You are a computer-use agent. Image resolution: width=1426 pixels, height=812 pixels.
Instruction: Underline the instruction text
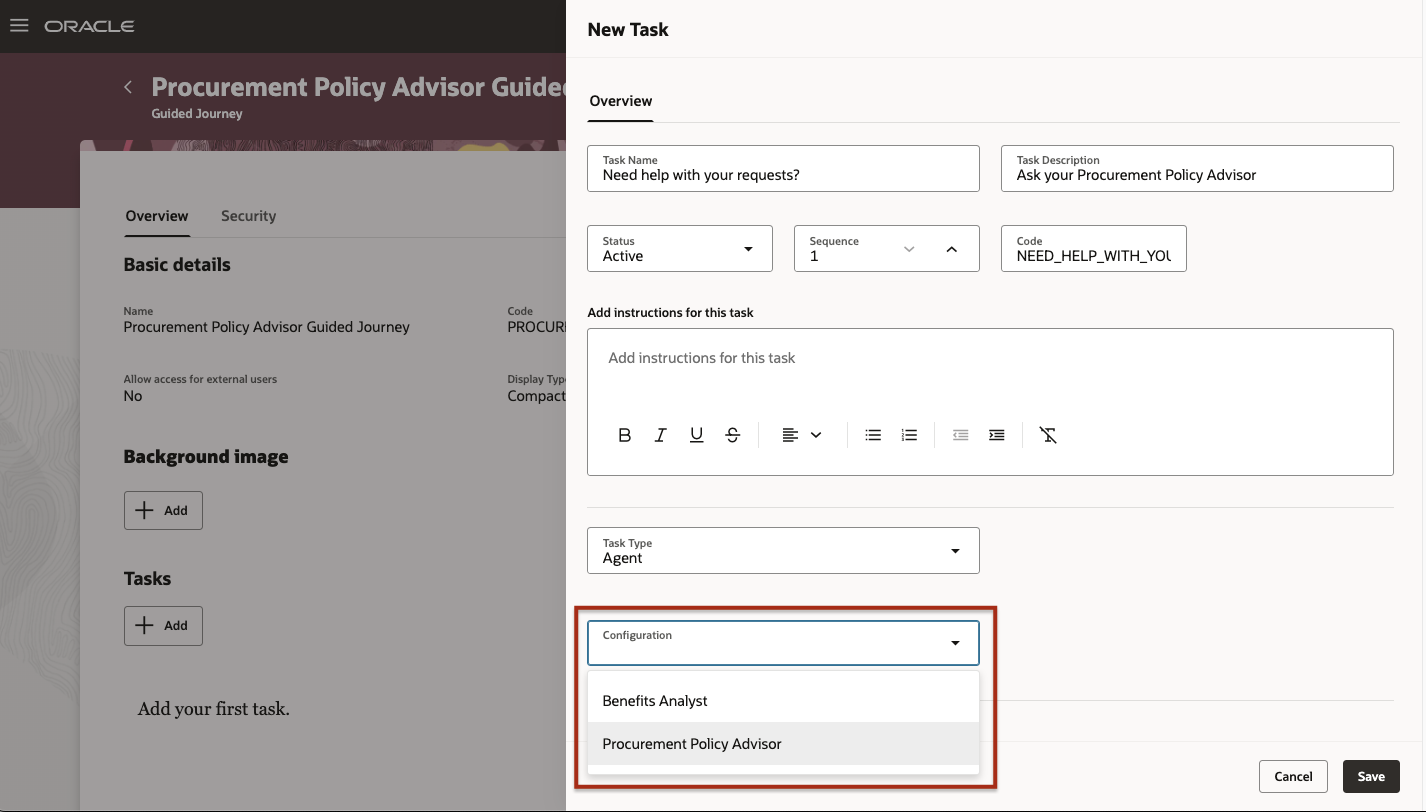click(x=697, y=435)
